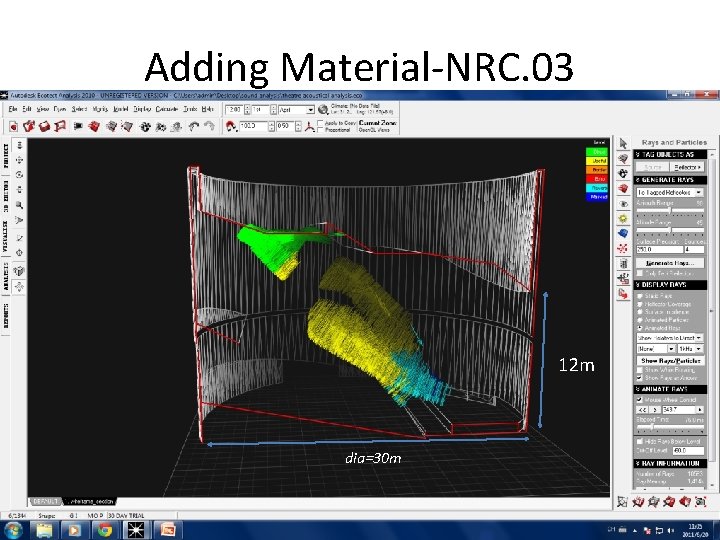
Task: Open the Edit menu
Action: click(27, 109)
